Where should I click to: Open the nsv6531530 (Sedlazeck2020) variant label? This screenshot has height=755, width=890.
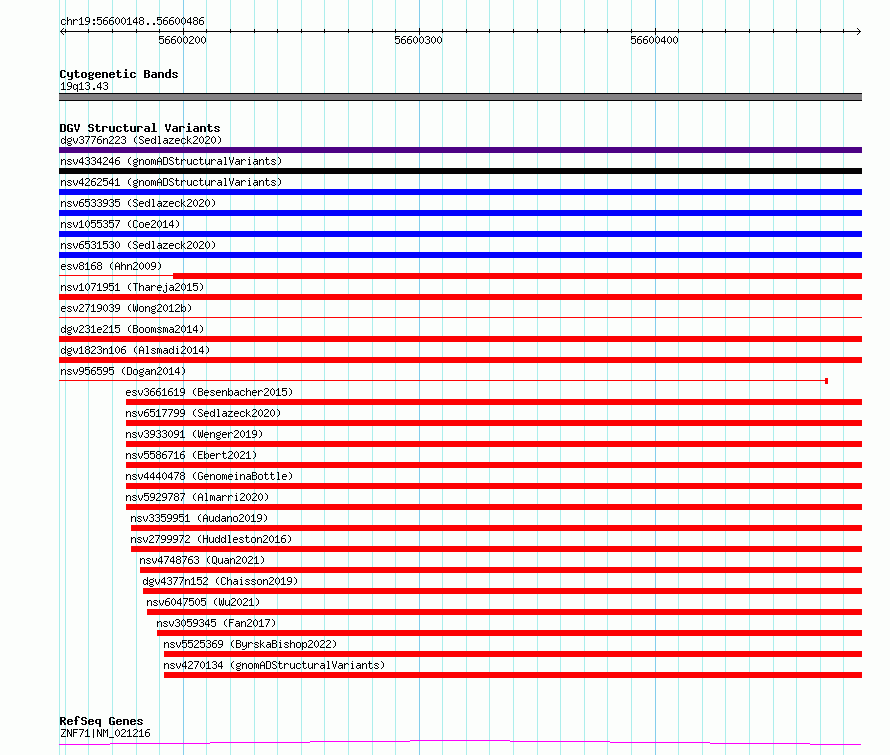pos(138,245)
